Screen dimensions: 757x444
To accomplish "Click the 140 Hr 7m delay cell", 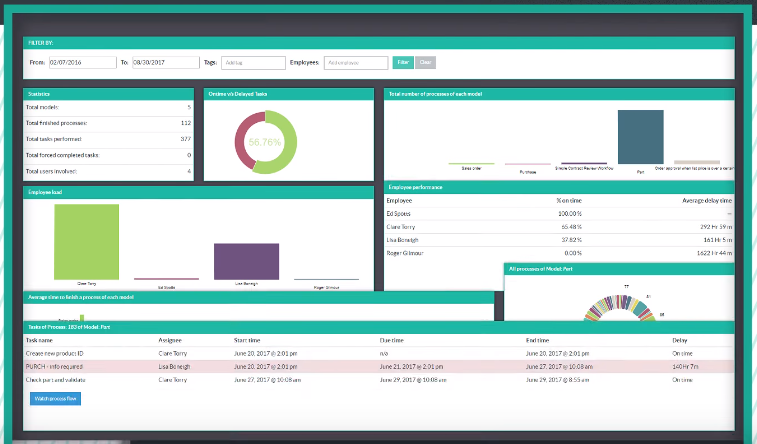I will (x=685, y=367).
